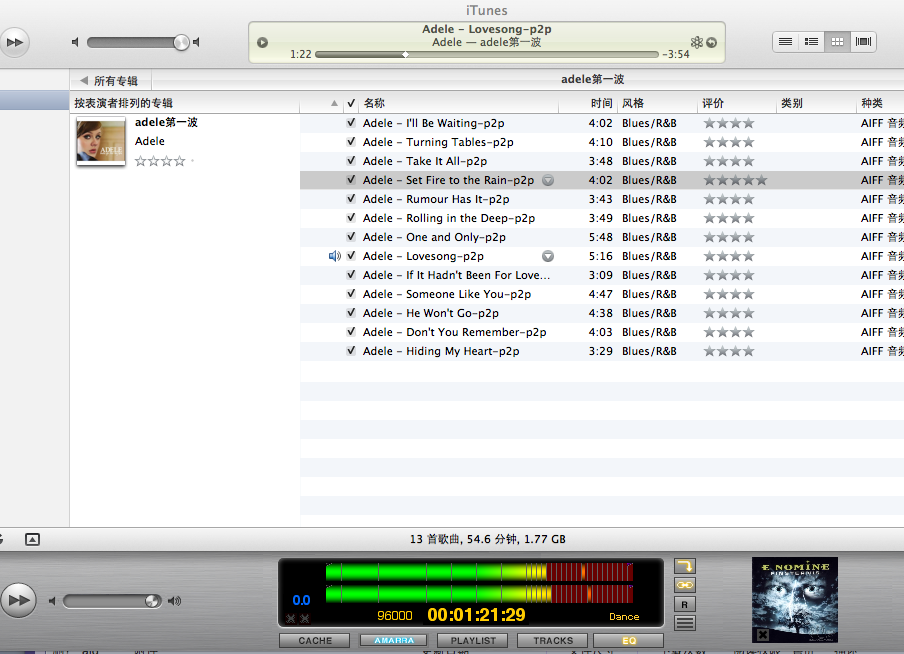Sort by the 评价 column header

click(737, 103)
